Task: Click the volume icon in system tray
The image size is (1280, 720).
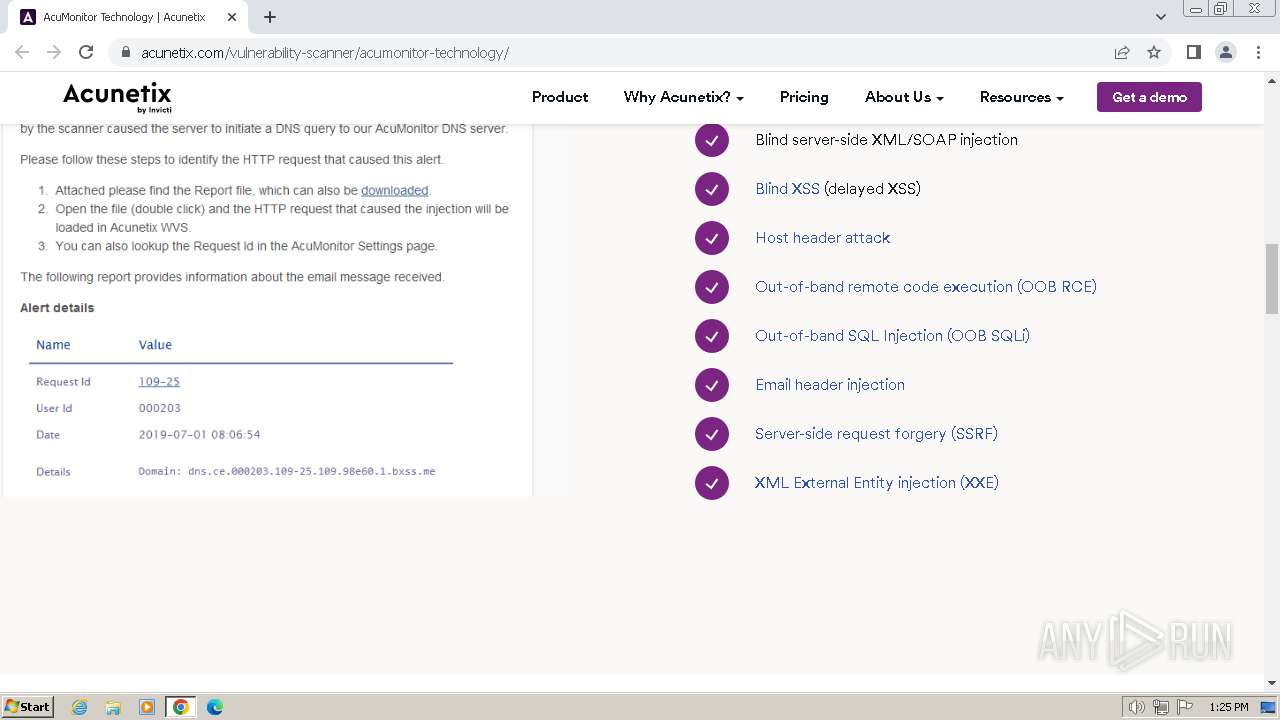Action: point(1136,707)
